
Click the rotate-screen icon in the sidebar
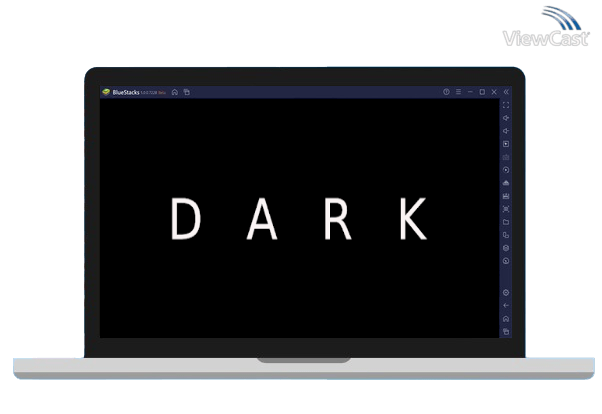506,235
